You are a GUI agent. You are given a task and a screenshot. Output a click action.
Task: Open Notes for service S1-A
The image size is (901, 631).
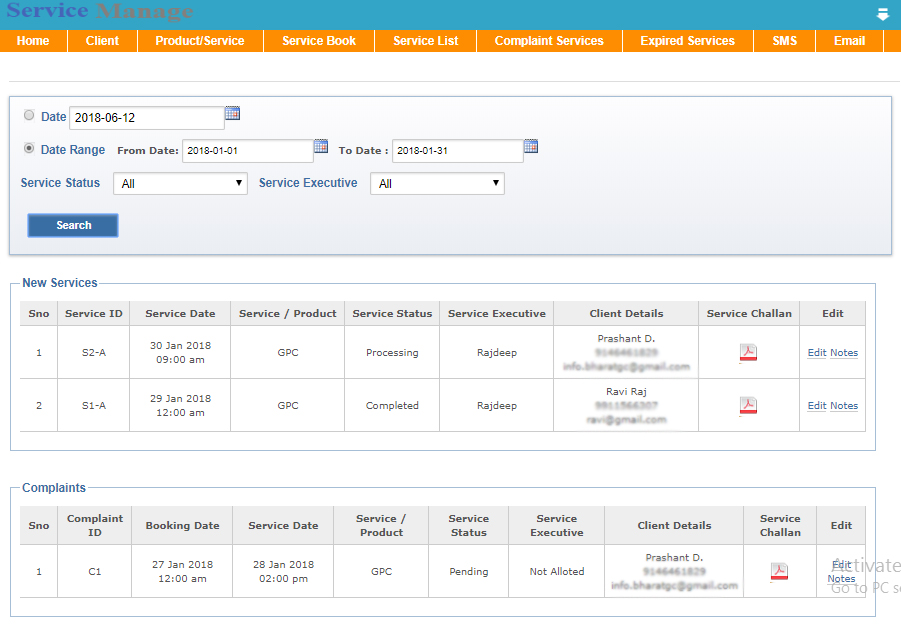[x=844, y=406]
